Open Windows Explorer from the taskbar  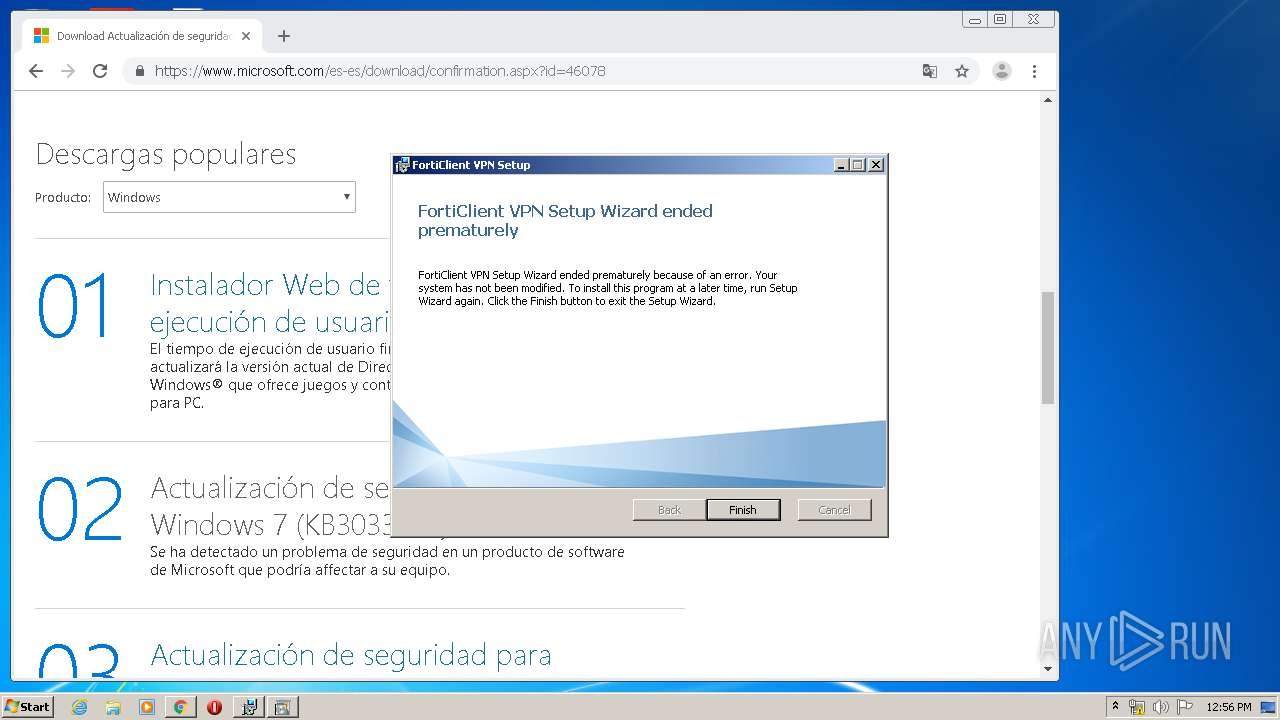(113, 707)
